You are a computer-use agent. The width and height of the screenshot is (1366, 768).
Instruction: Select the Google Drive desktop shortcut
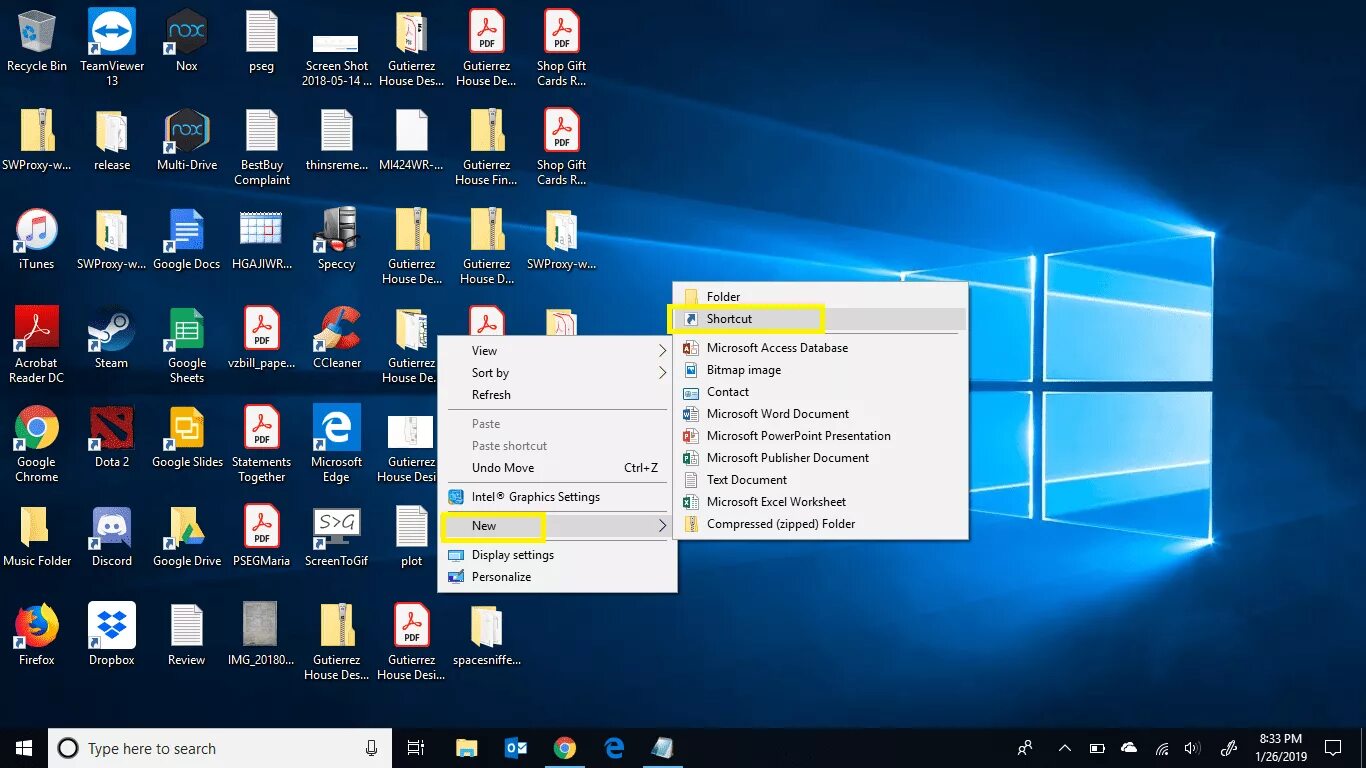click(x=187, y=536)
